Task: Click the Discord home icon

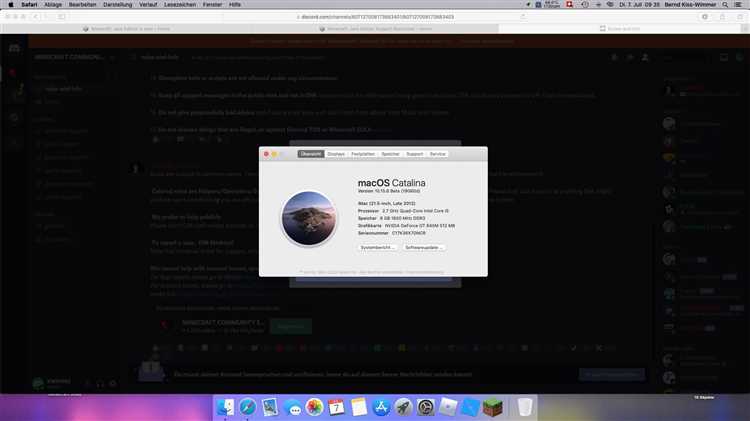Action: [x=14, y=48]
